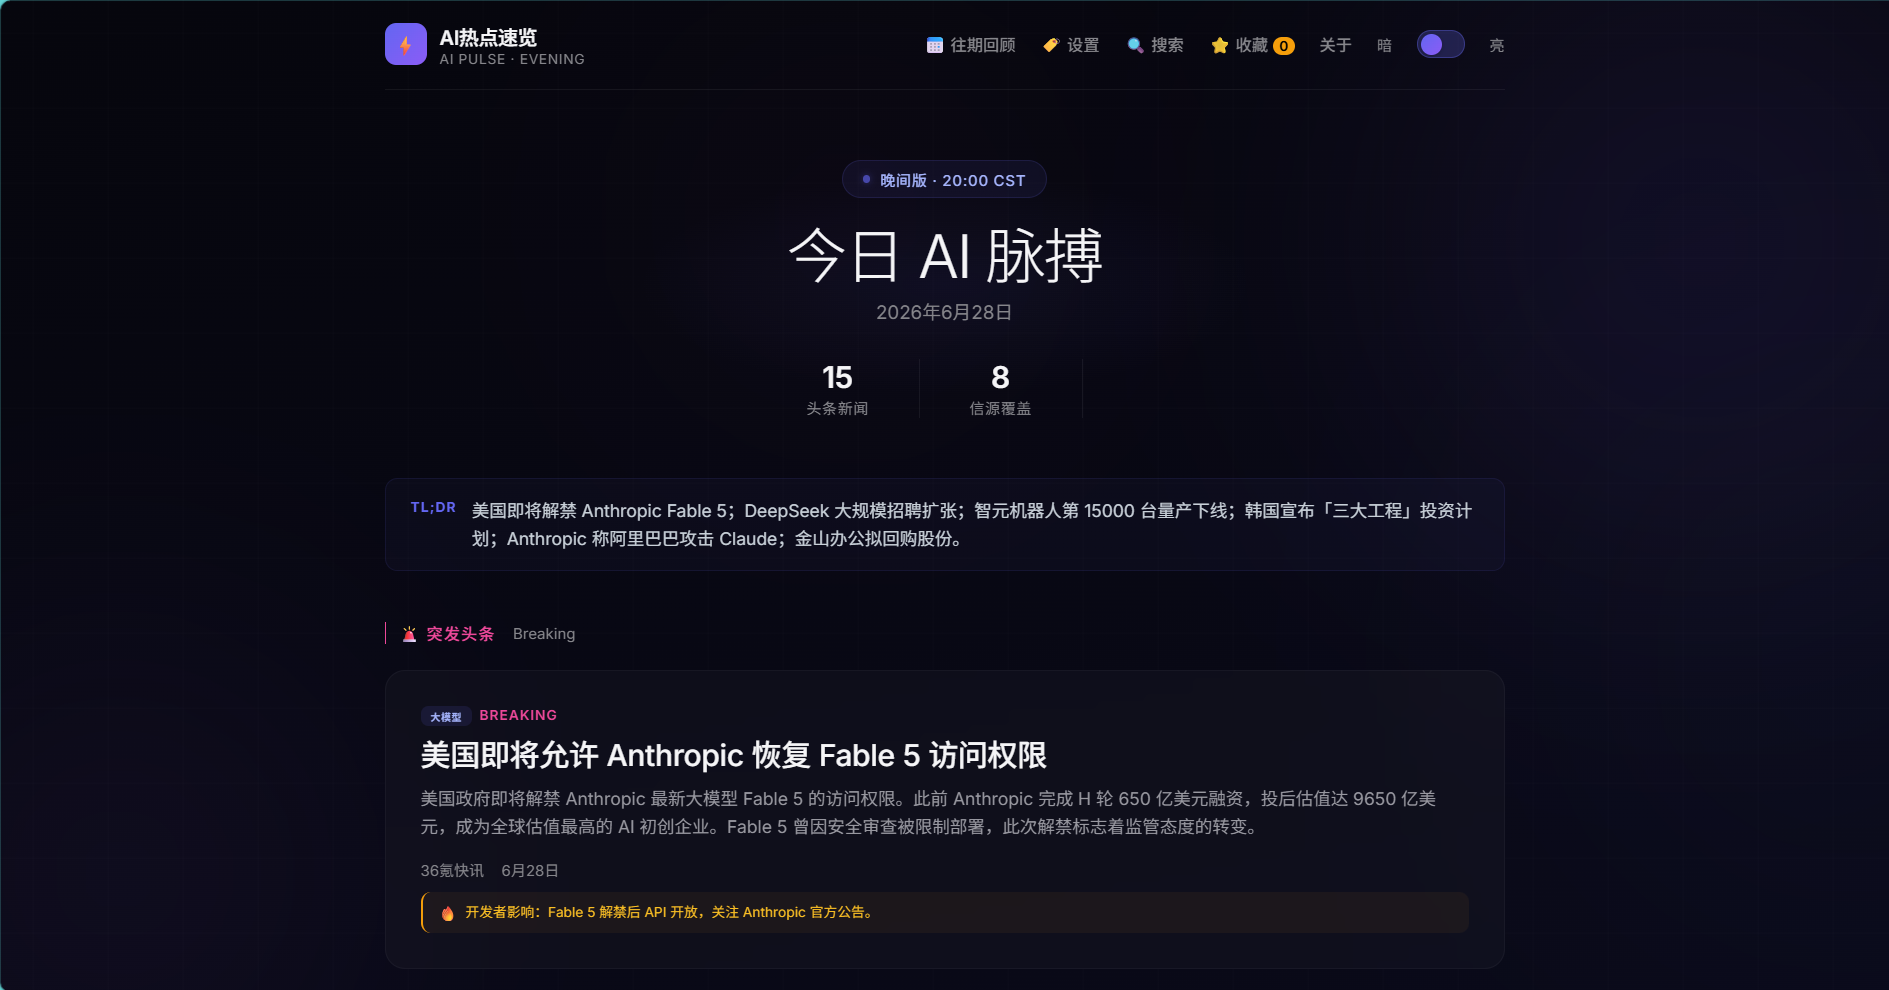Click the 暗 dark mode label

tap(1384, 45)
